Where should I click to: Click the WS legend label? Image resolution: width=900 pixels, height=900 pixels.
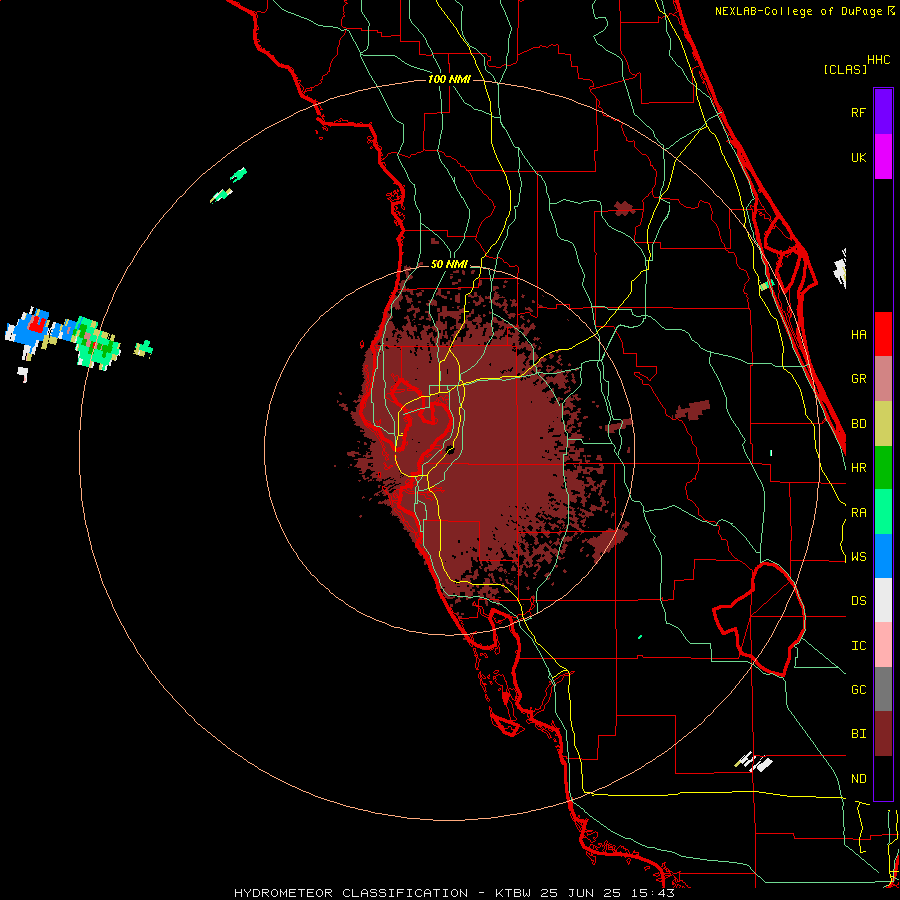858,557
